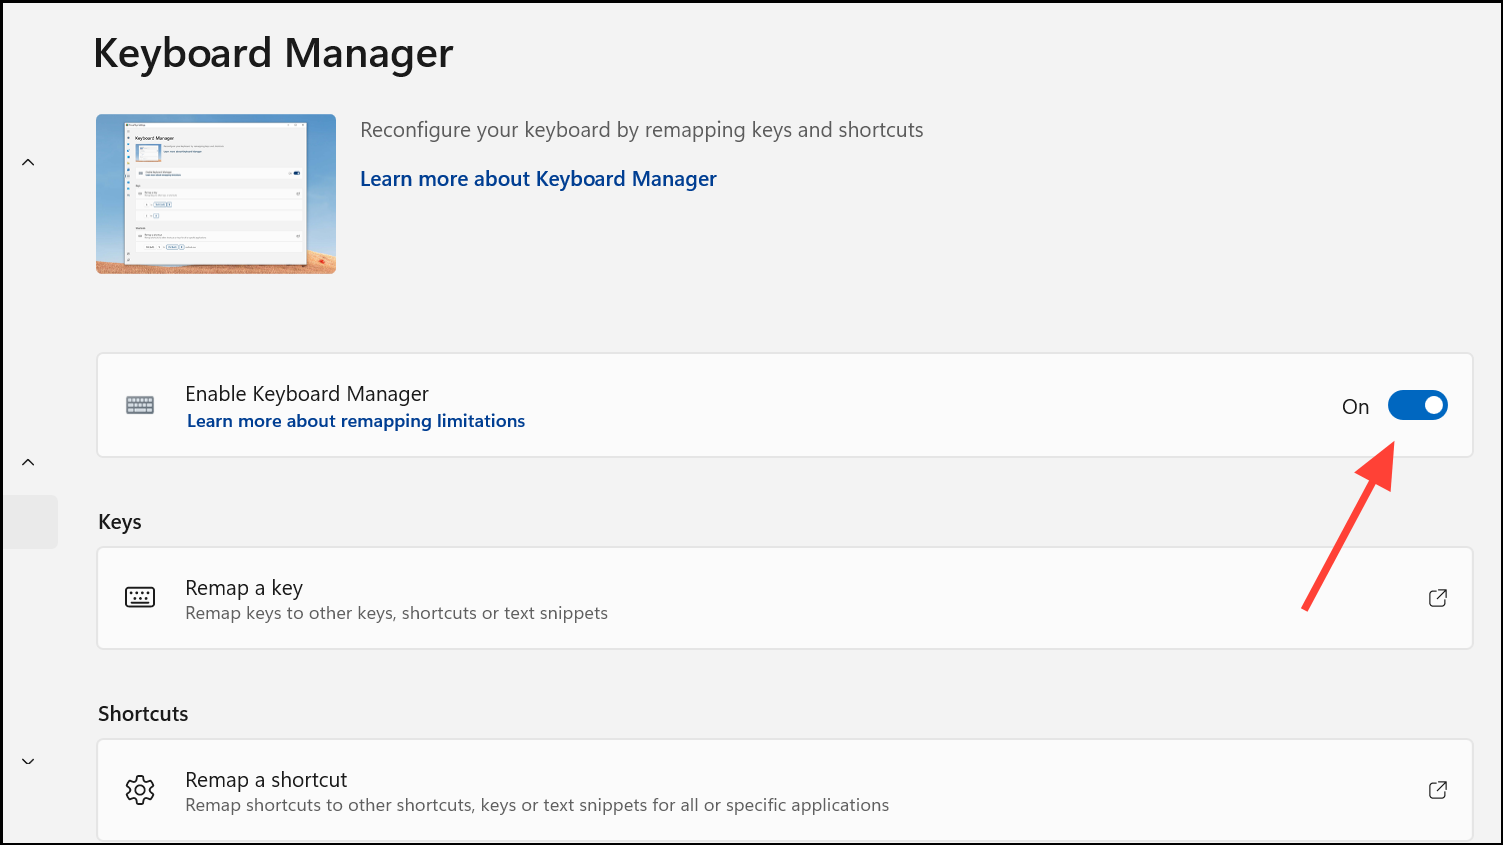This screenshot has height=845, width=1503.
Task: Collapse the middle sidebar up-chevron
Action: pos(28,462)
